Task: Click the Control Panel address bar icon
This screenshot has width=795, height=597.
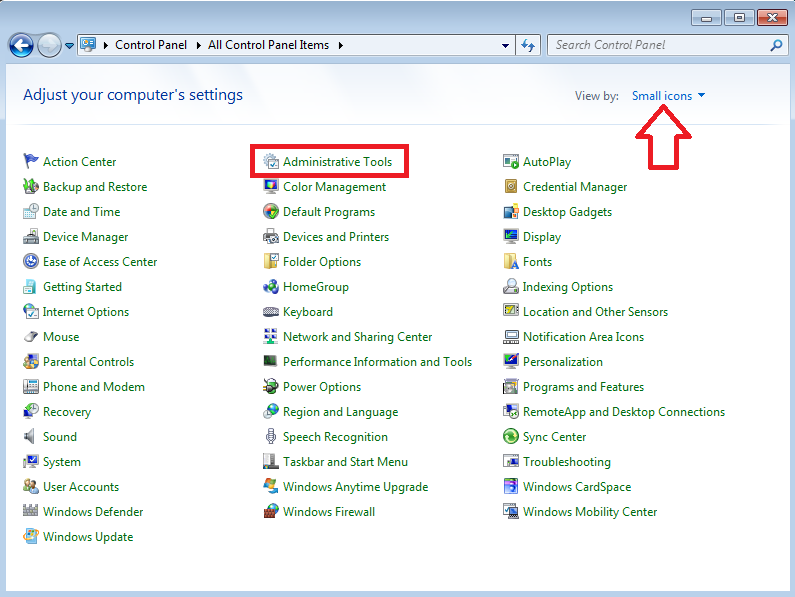Action: [x=88, y=45]
